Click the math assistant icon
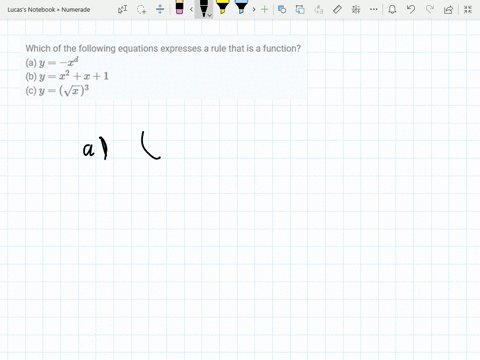This screenshot has width=480, height=360. click(x=356, y=9)
